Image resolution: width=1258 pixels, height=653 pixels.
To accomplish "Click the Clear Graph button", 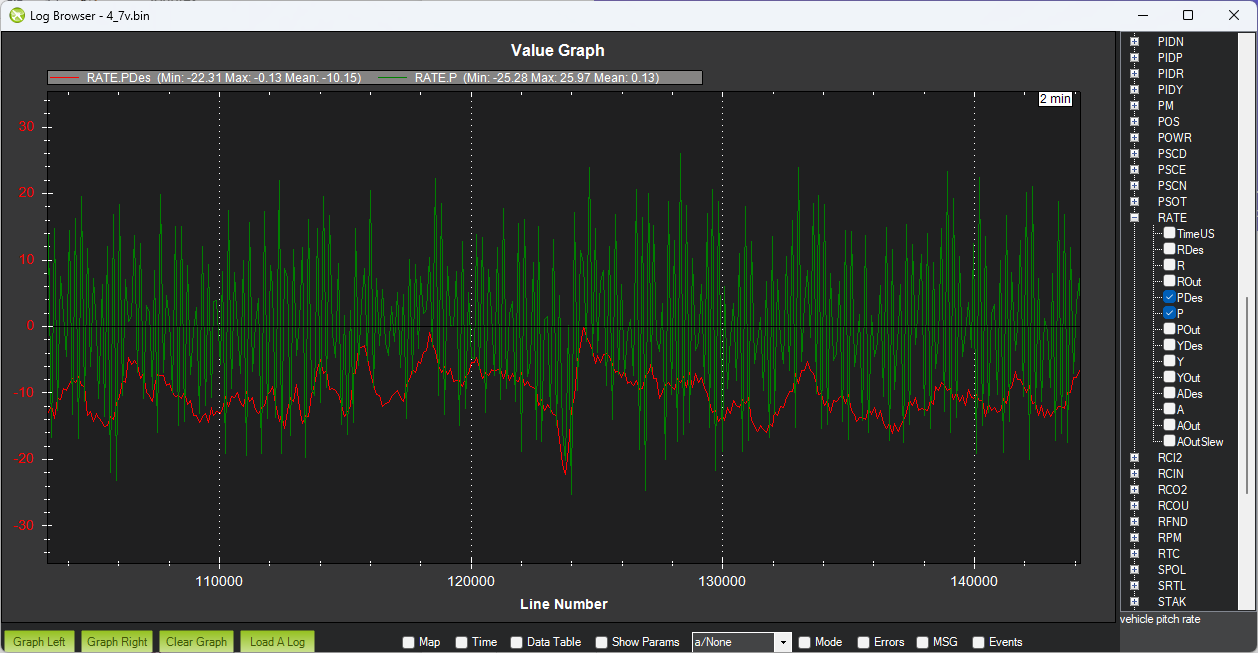I will click(x=197, y=642).
